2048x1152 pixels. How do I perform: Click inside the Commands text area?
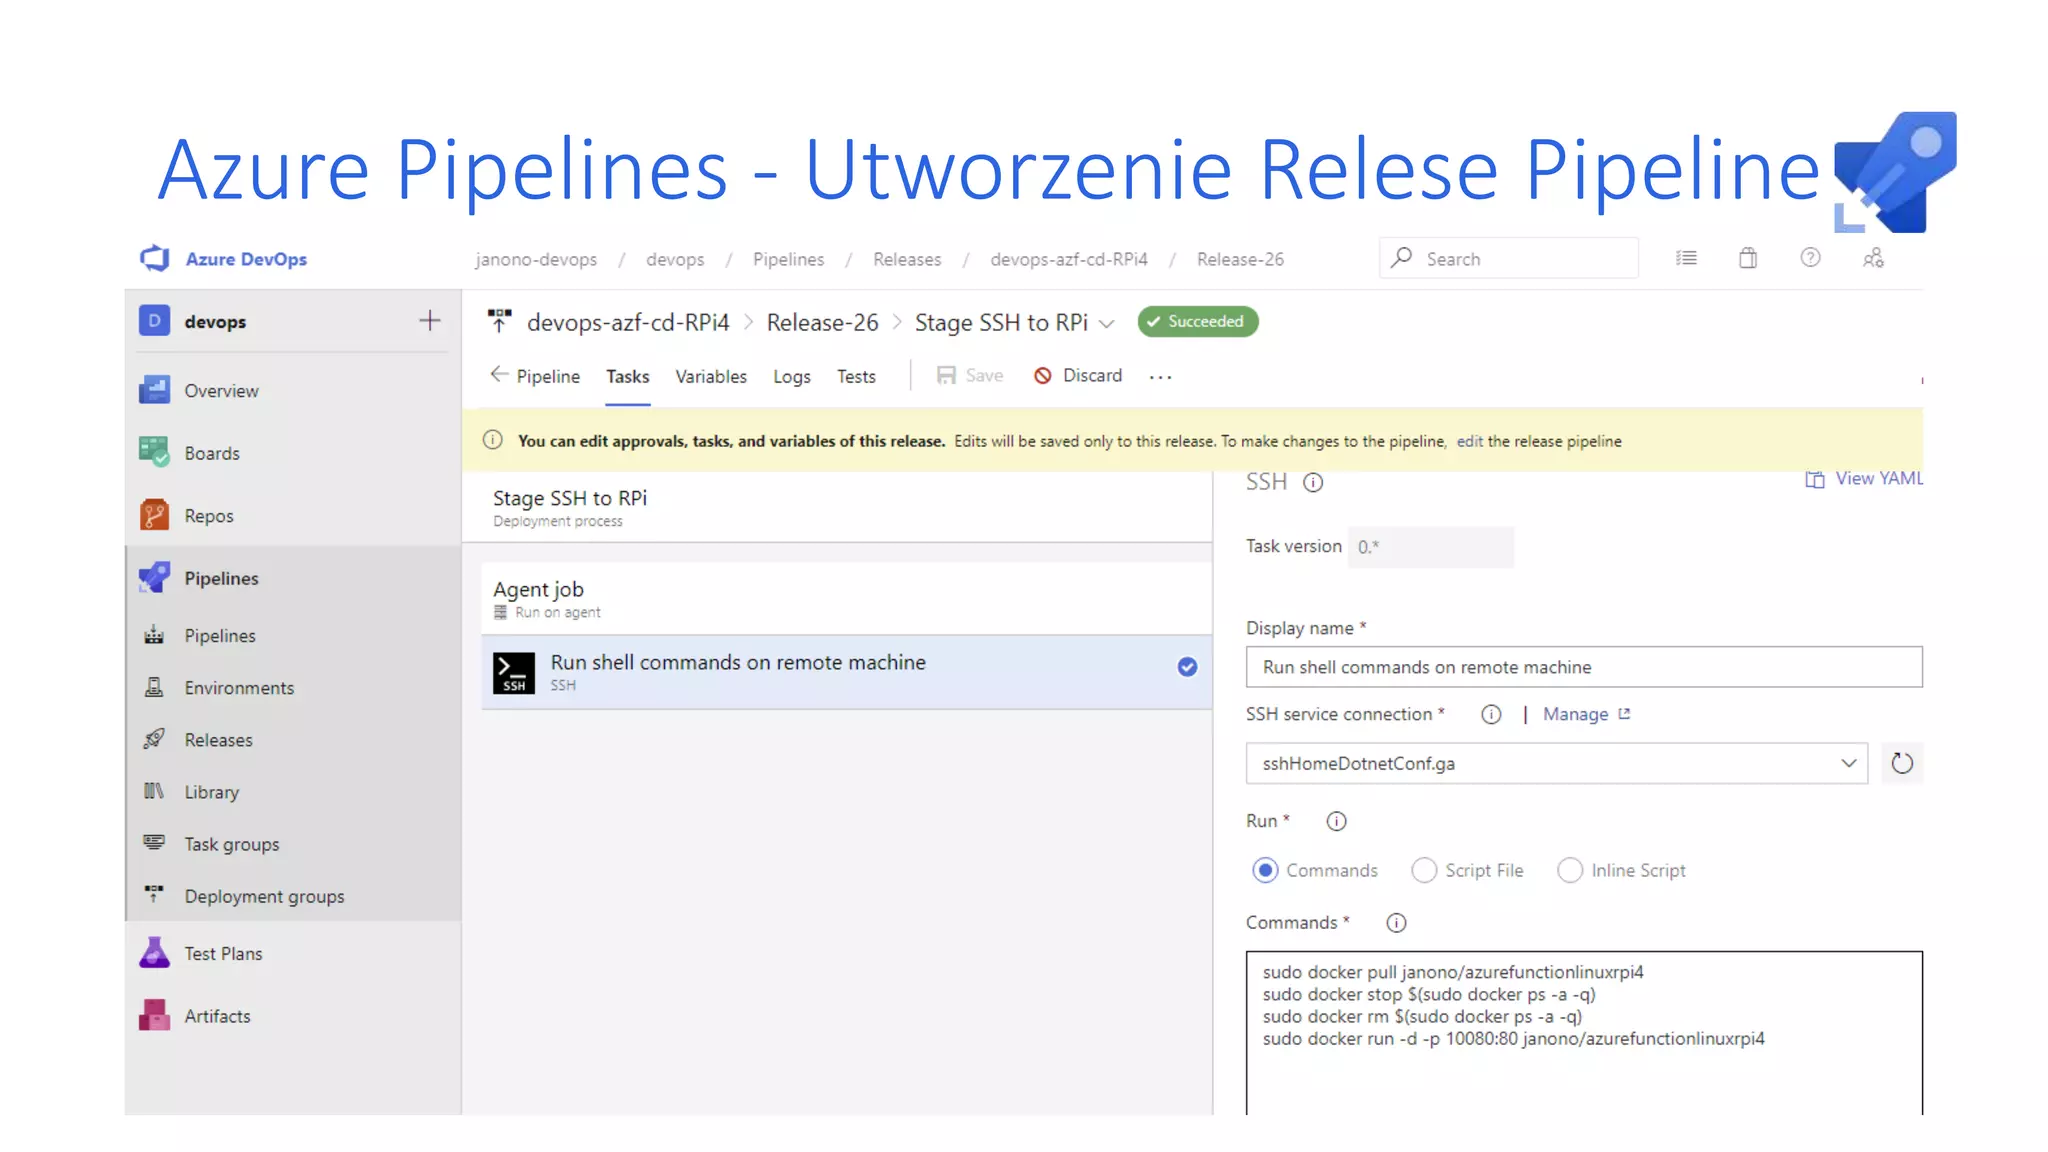coord(1584,1033)
